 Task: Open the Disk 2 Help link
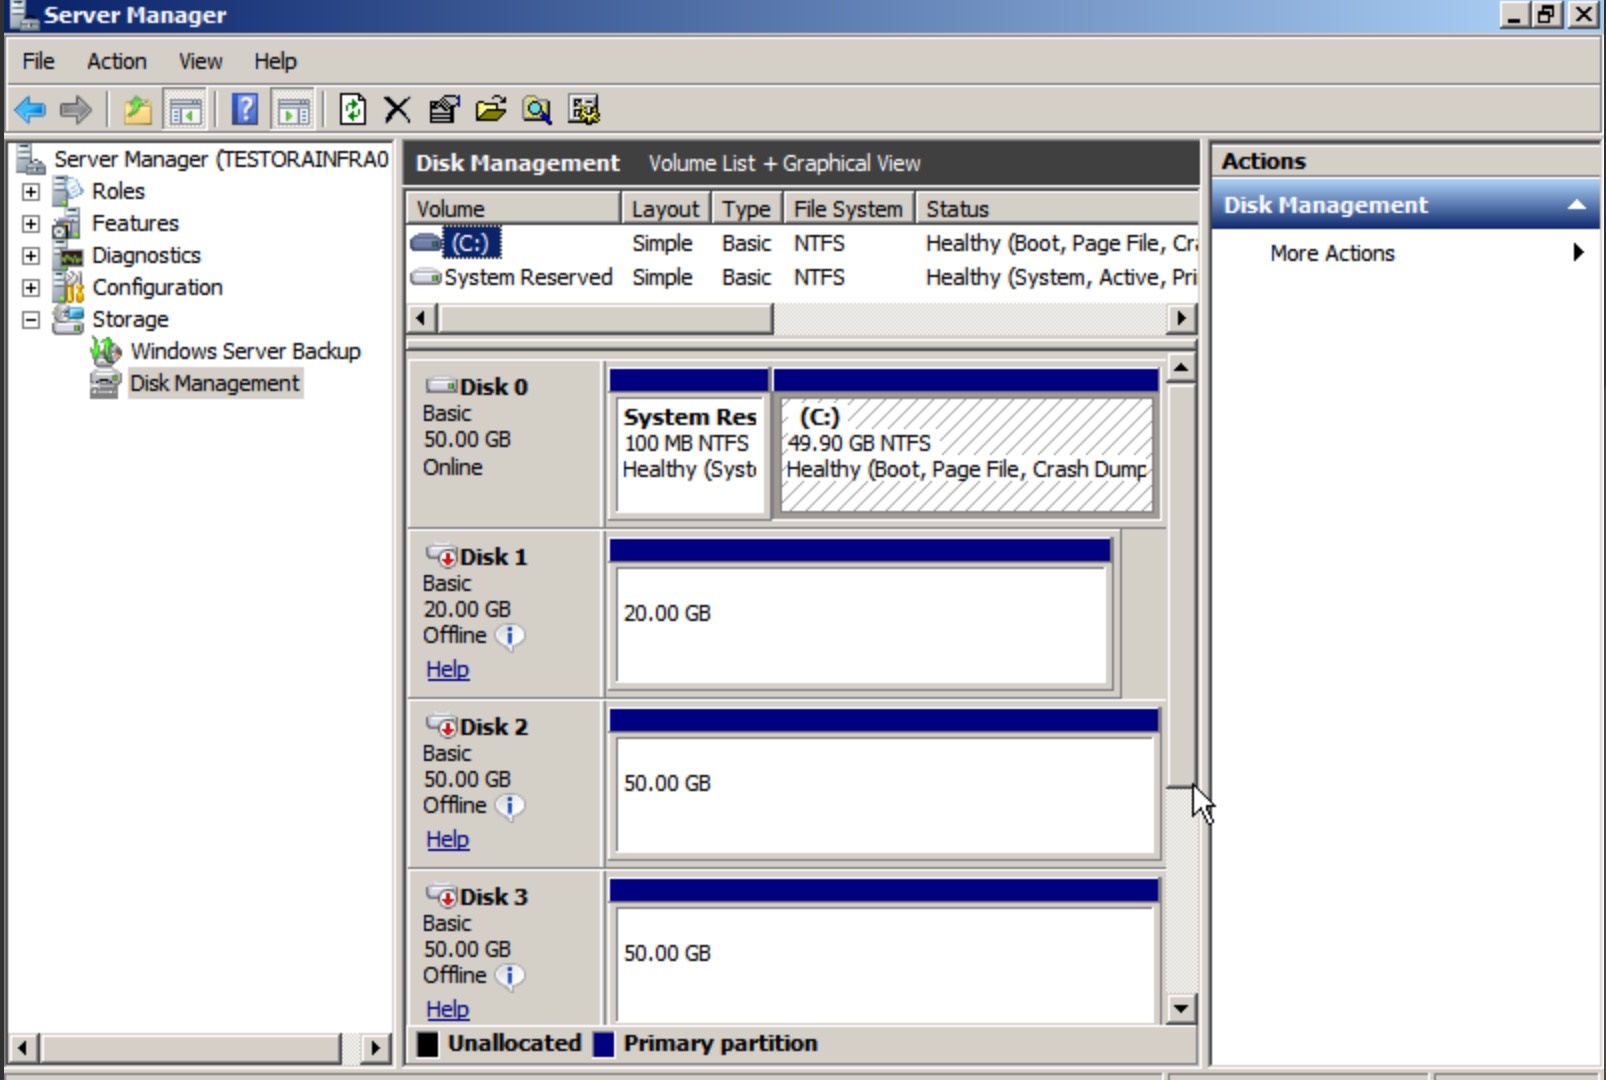point(447,839)
